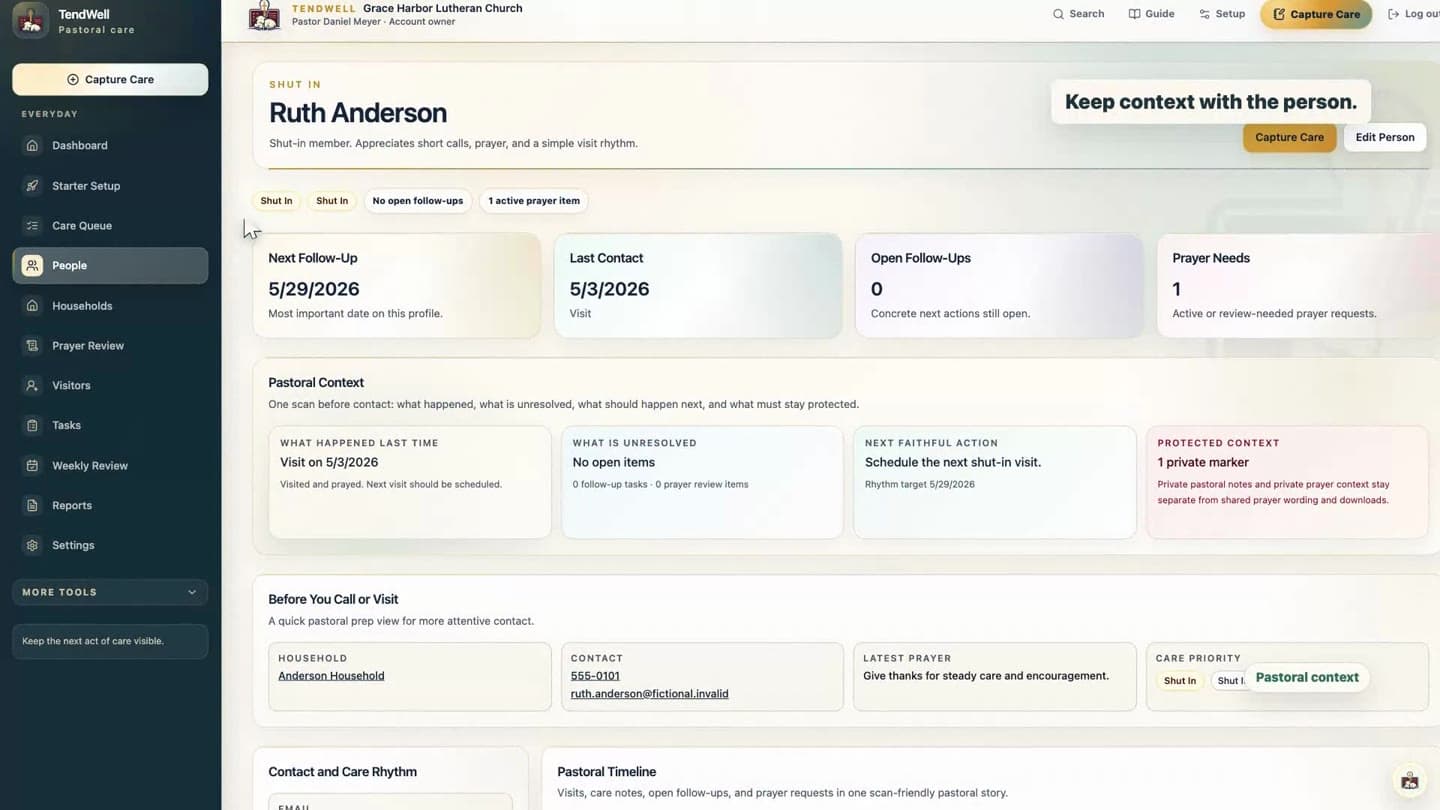Viewport: 1440px width, 810px height.
Task: Click the 1 active prayer item pill
Action: [534, 201]
